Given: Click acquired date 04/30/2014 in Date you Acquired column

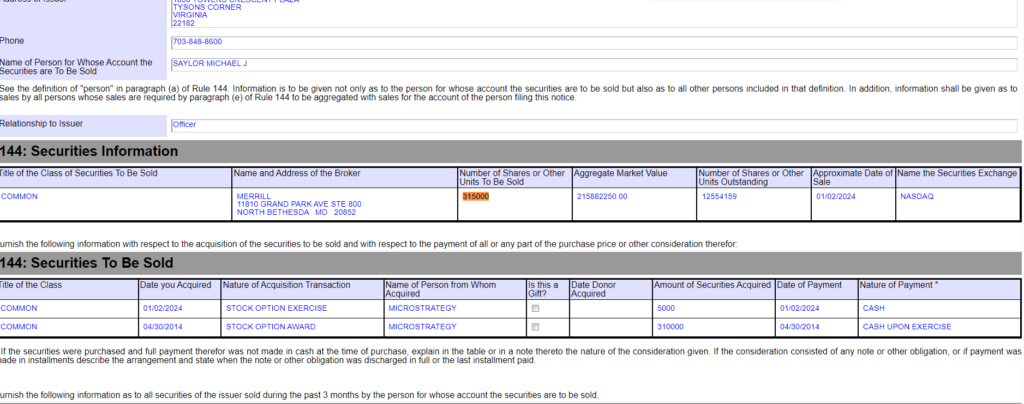Looking at the screenshot, I should tap(163, 326).
